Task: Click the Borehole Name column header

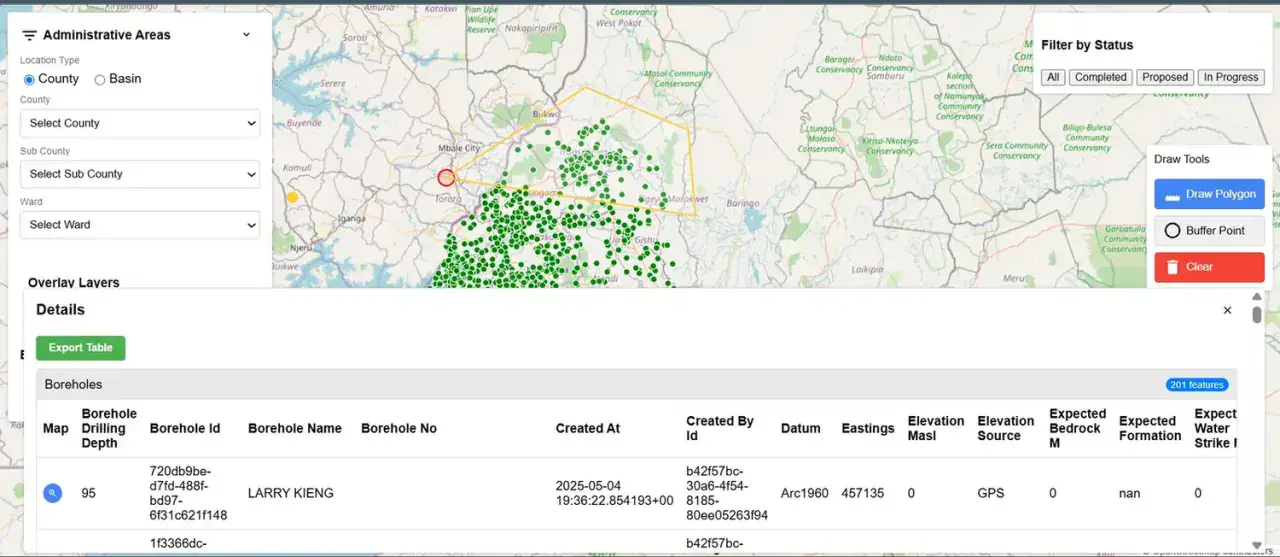Action: [295, 428]
